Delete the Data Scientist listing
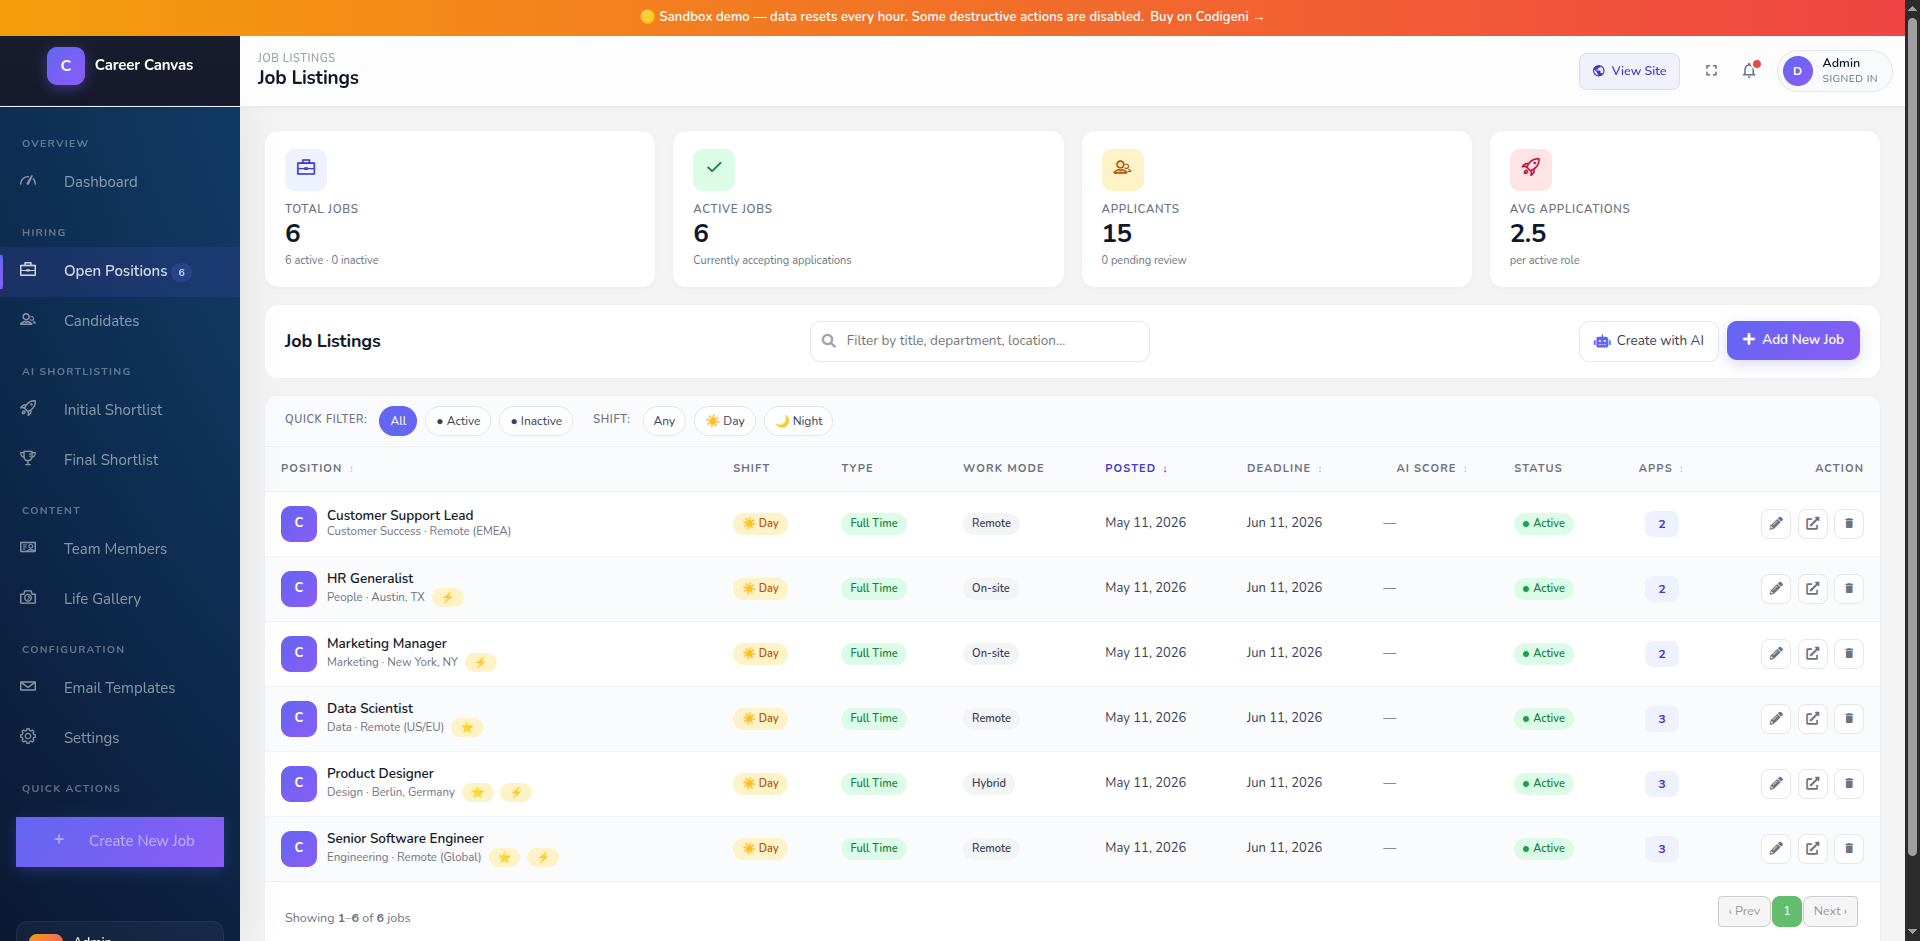The image size is (1920, 941). (1849, 718)
